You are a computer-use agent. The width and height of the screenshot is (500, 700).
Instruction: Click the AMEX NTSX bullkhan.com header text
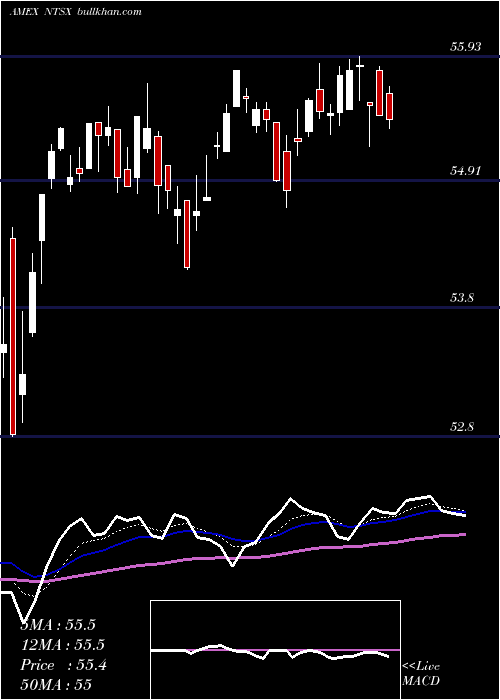pos(75,11)
